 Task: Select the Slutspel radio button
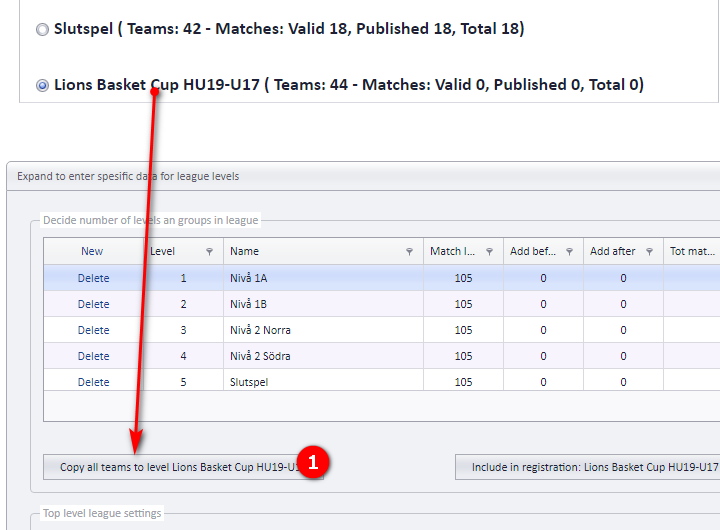point(42,30)
